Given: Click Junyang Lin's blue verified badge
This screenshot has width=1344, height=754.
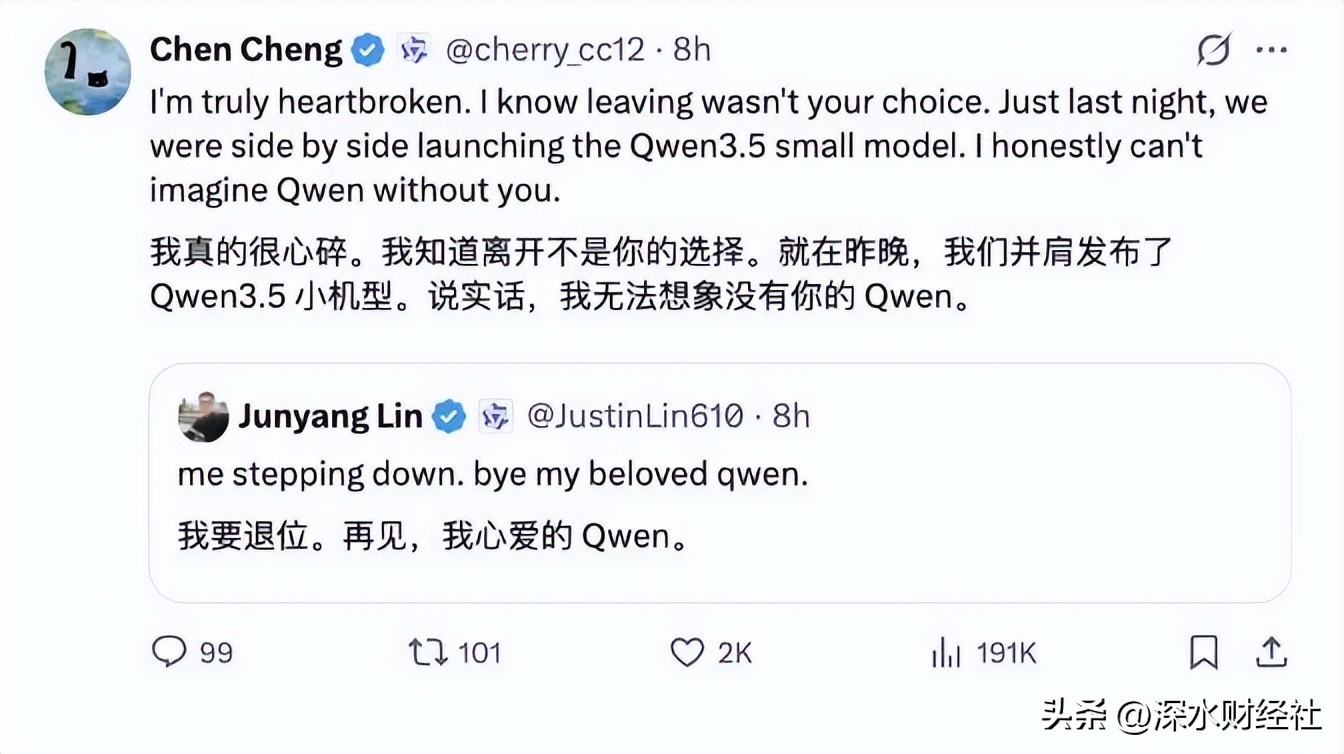Looking at the screenshot, I should click(449, 416).
